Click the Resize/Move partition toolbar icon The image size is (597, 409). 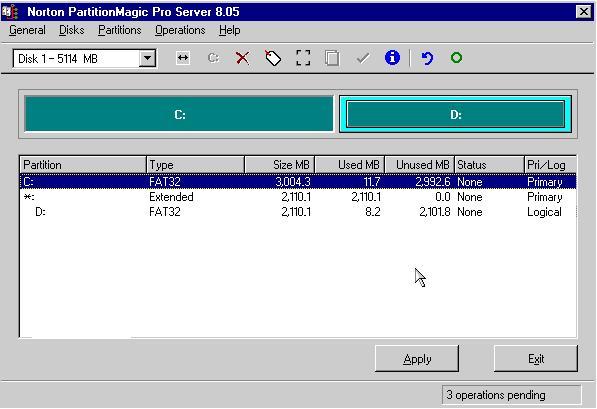(183, 58)
